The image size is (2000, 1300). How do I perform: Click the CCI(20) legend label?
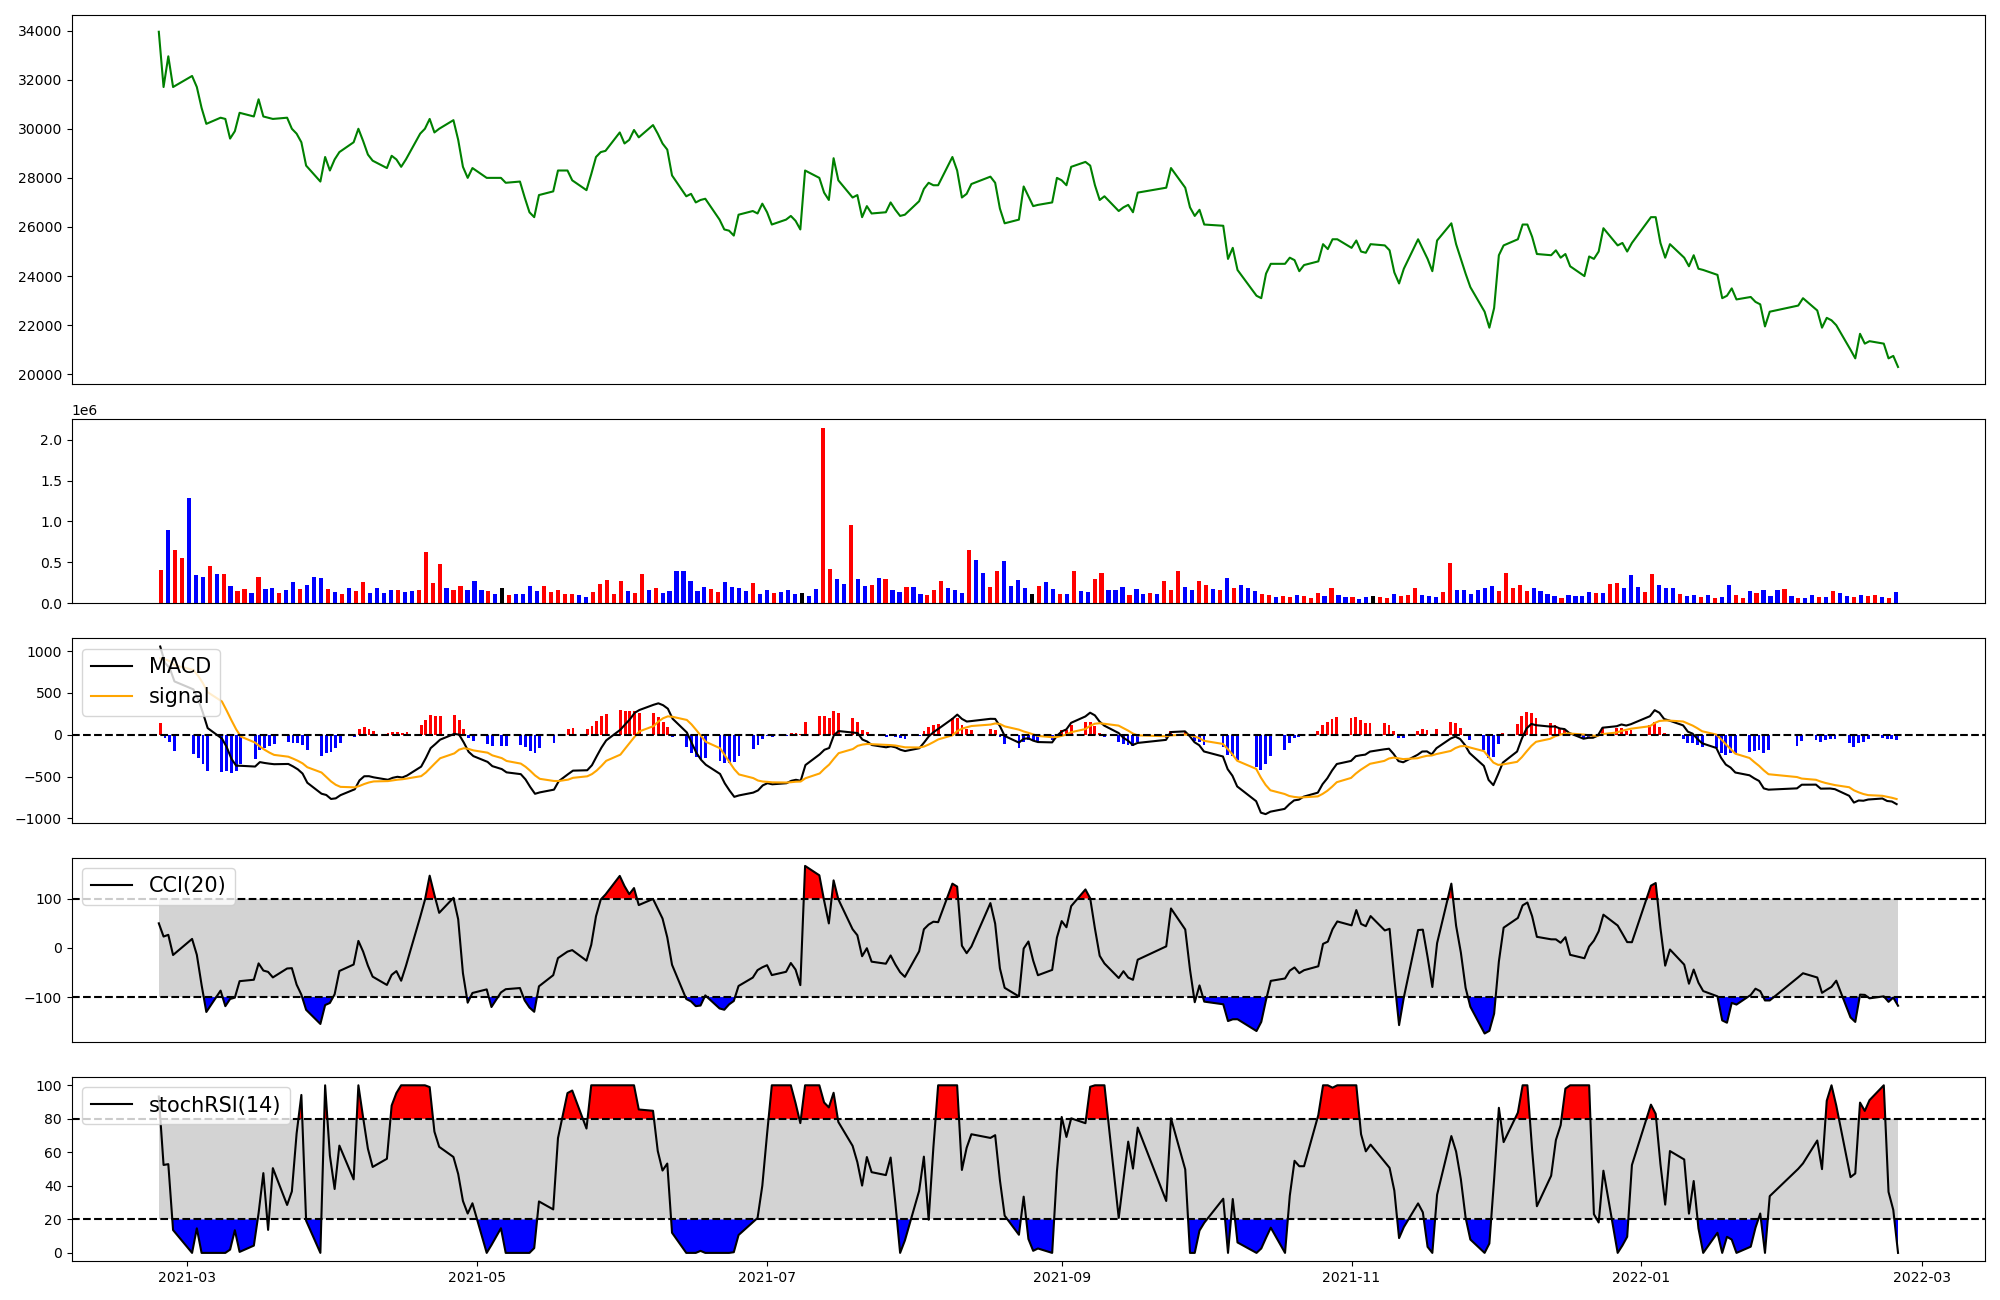pyautogui.click(x=187, y=885)
